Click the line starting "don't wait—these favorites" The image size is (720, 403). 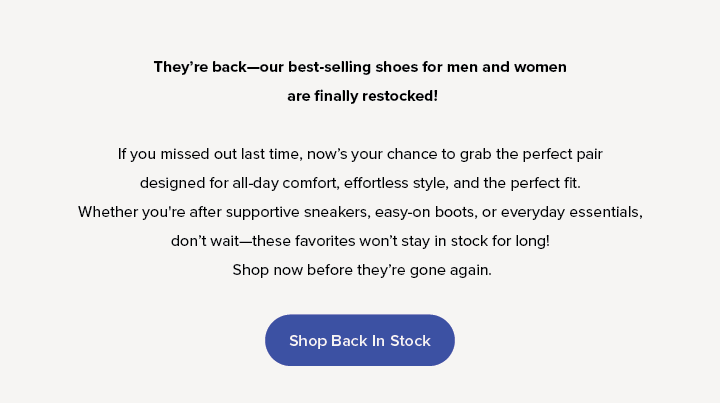pyautogui.click(x=360, y=241)
